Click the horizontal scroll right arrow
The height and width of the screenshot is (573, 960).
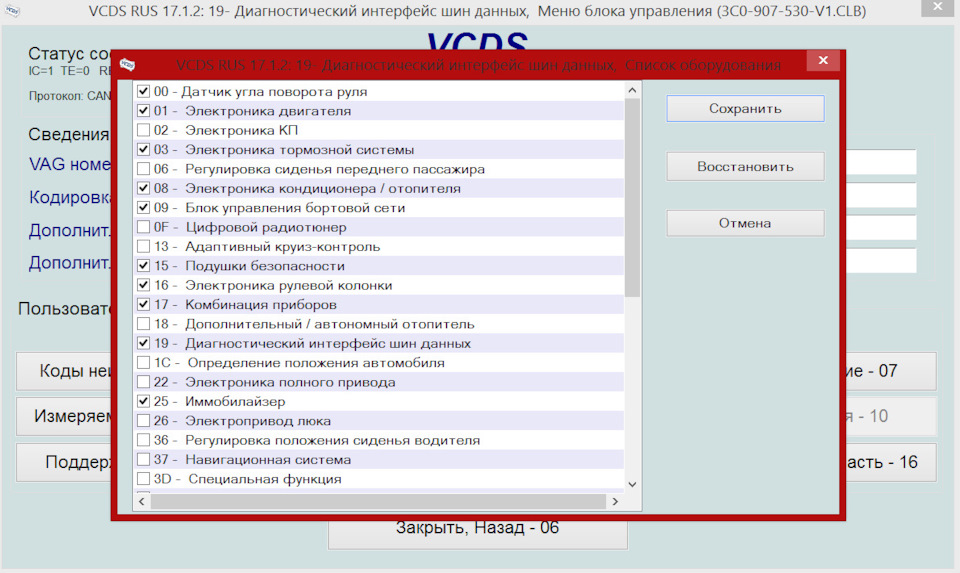tap(615, 501)
